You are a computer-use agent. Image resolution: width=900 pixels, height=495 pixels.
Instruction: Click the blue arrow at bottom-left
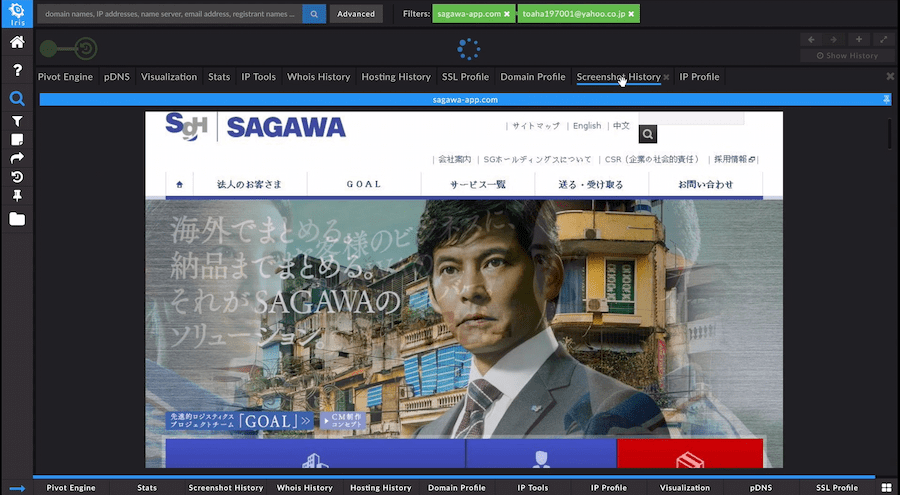pos(17,488)
